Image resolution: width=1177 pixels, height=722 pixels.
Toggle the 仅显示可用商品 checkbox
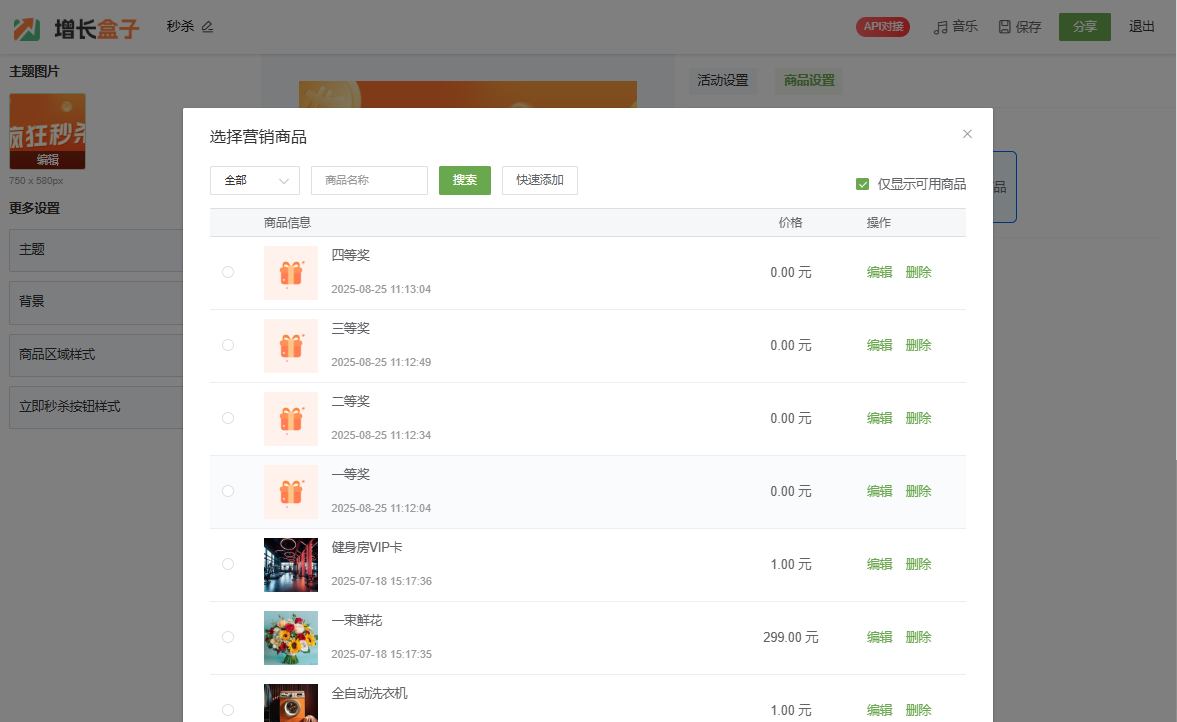coord(862,184)
